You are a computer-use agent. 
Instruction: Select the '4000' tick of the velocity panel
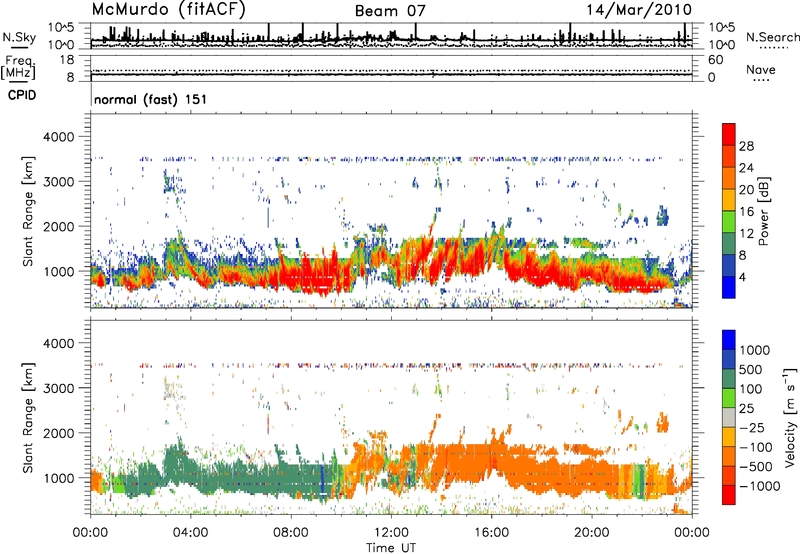(59, 343)
